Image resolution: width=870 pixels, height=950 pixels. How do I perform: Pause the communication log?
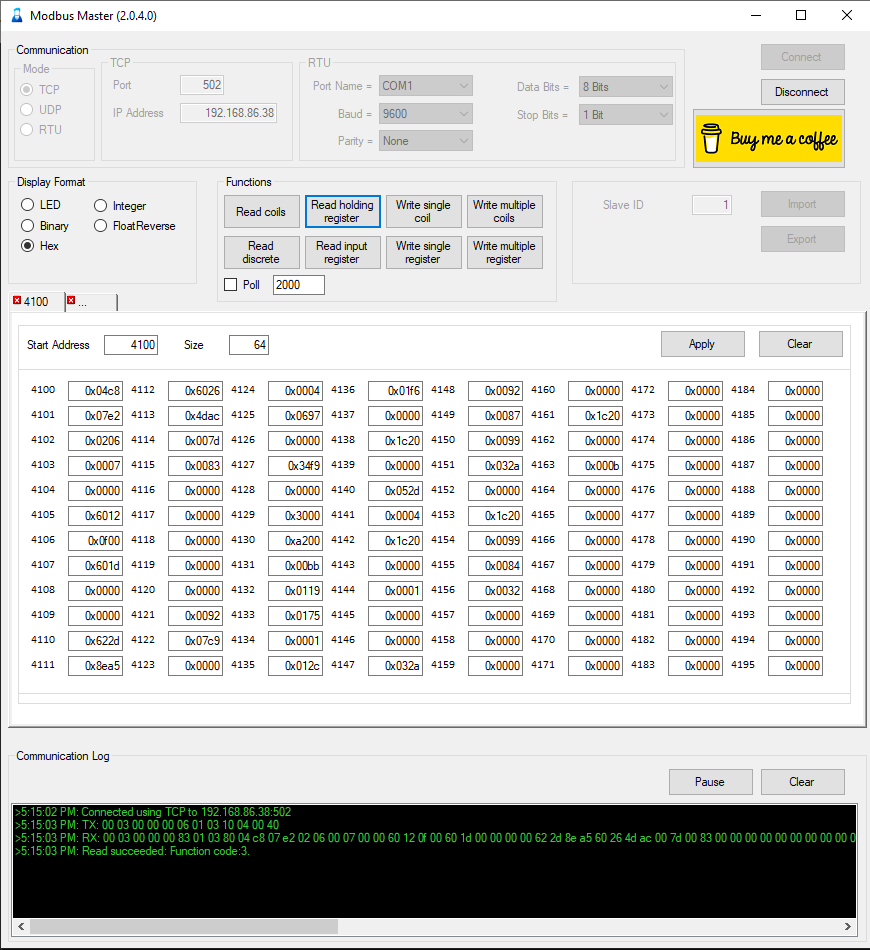click(710, 782)
